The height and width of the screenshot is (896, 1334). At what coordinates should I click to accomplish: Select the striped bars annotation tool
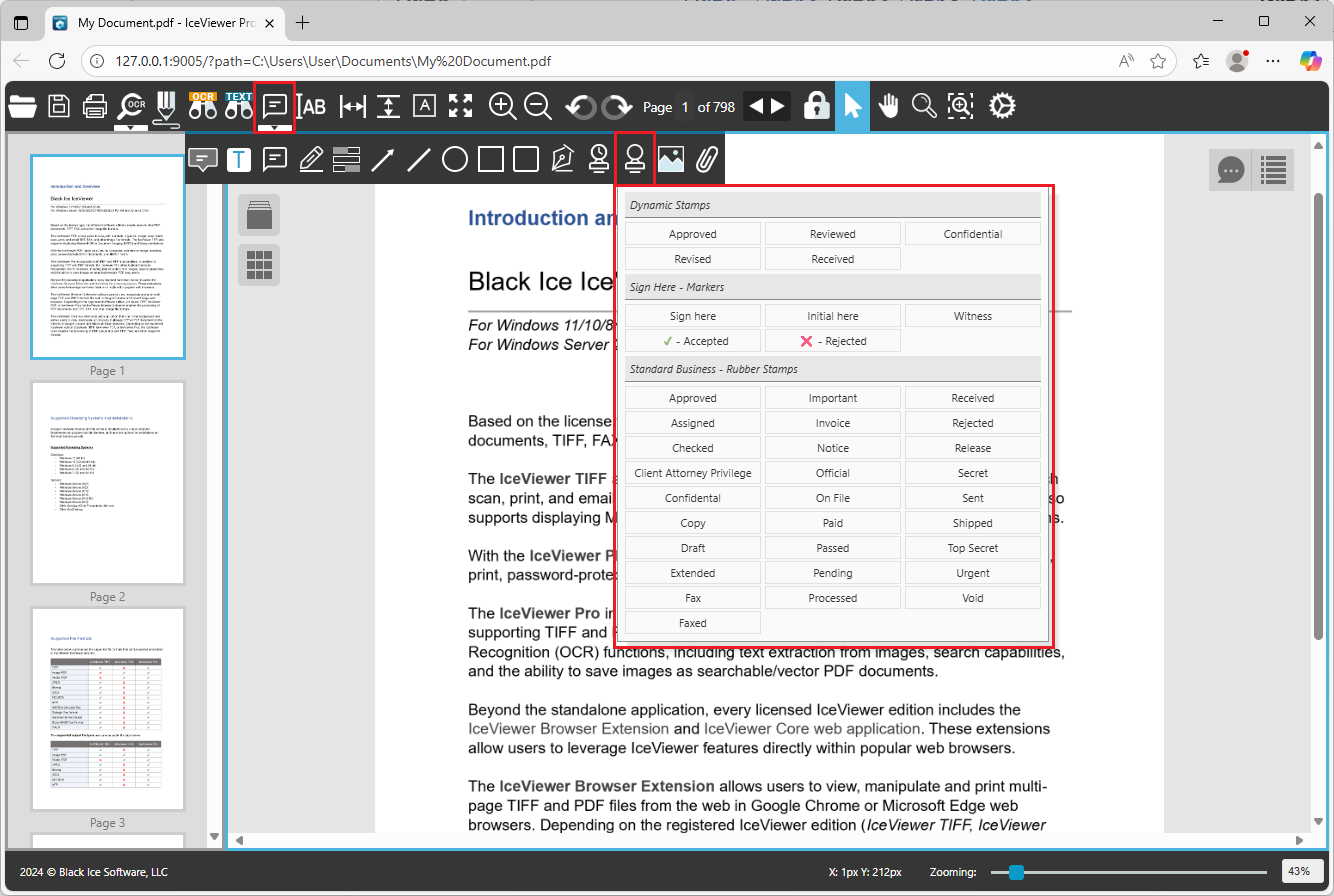[x=347, y=159]
